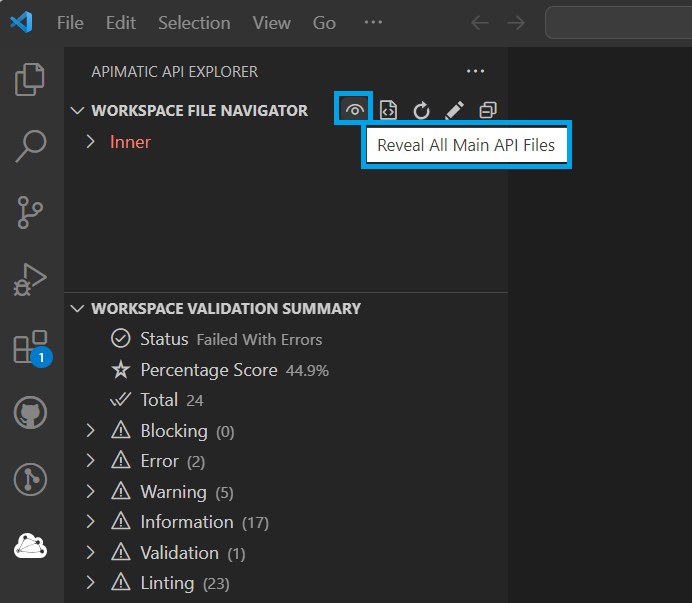Open the View menu
Screen dimensions: 692x603
pyautogui.click(x=271, y=23)
